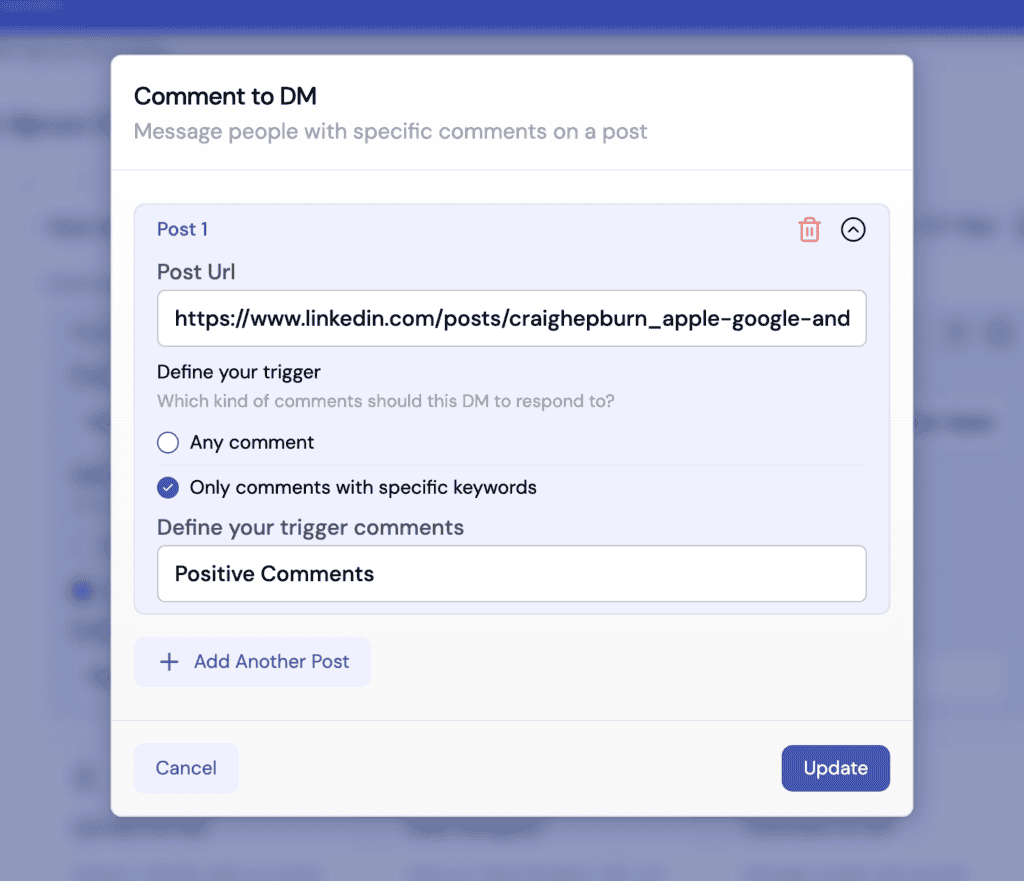Click the 'Only comments with specific keywords' label
Image resolution: width=1024 pixels, height=881 pixels.
pos(363,488)
